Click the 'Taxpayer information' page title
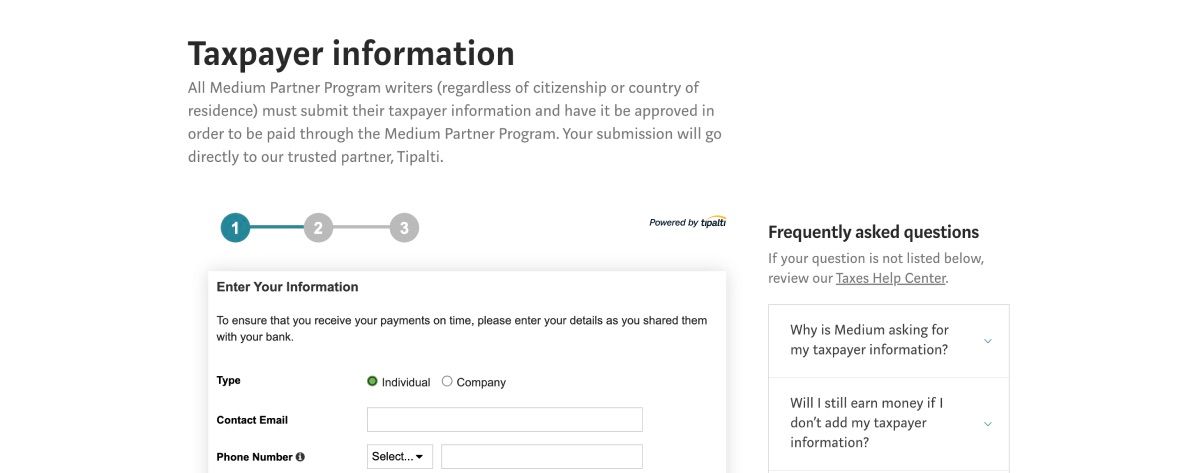1200x473 pixels. tap(351, 53)
